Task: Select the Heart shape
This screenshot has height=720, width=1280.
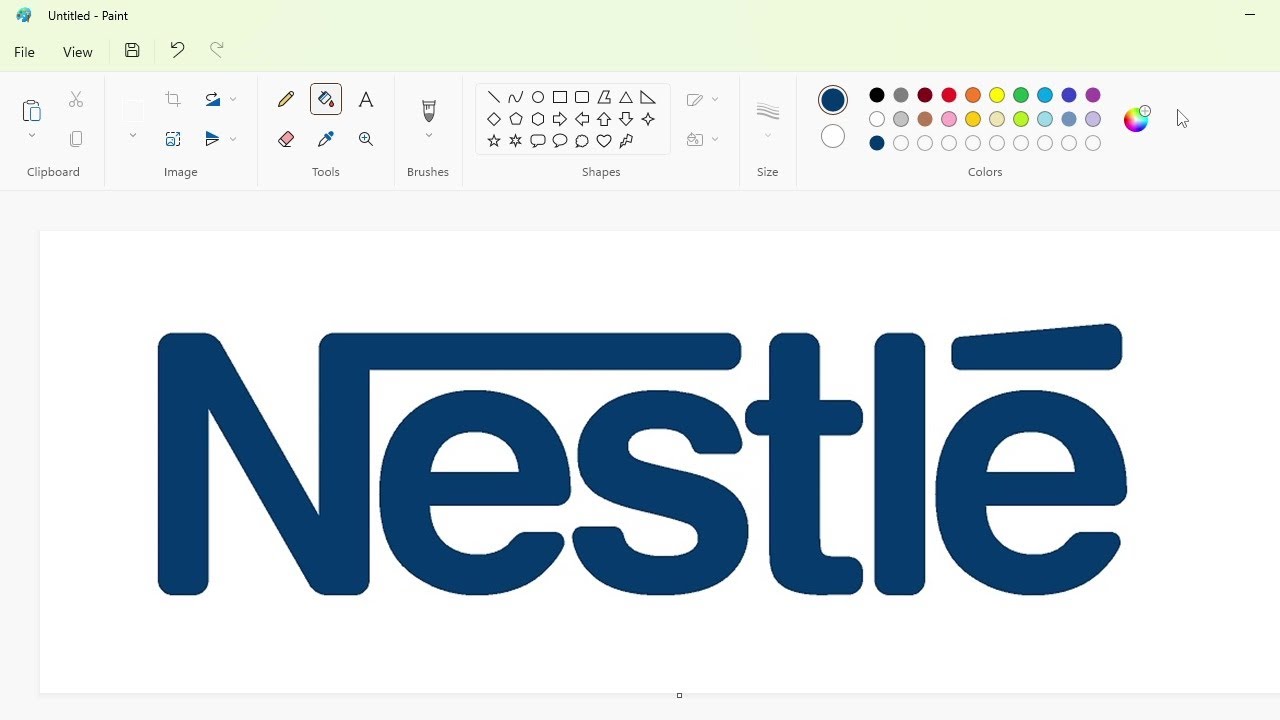Action: (x=604, y=141)
